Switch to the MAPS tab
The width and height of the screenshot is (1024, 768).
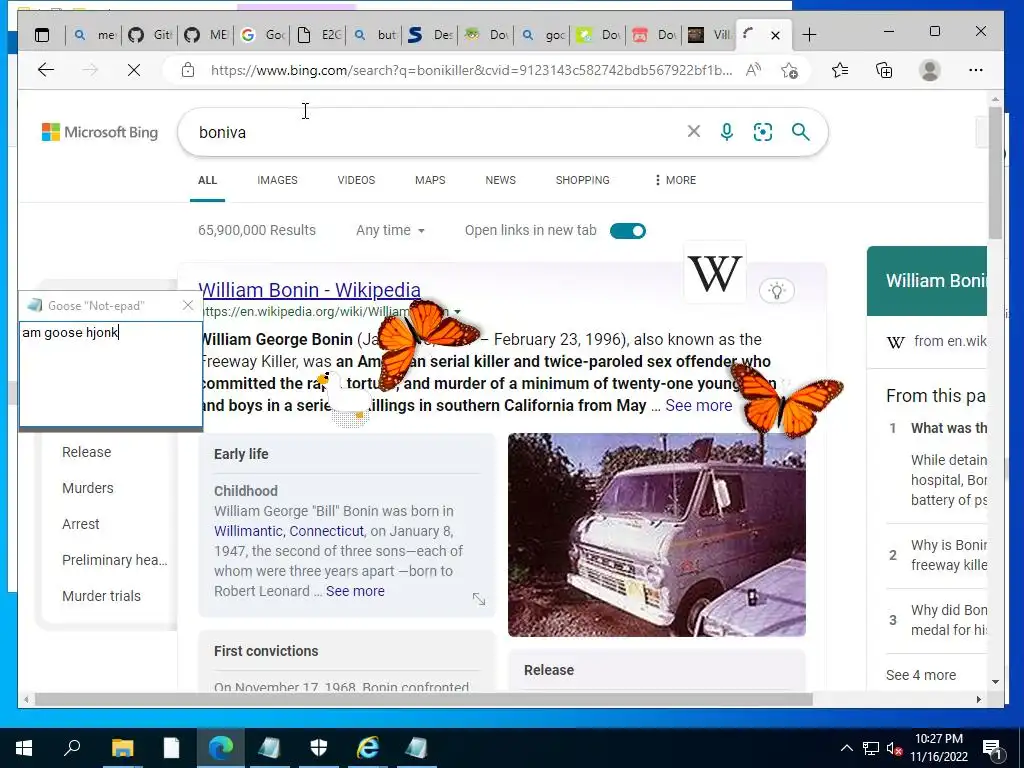click(x=430, y=180)
